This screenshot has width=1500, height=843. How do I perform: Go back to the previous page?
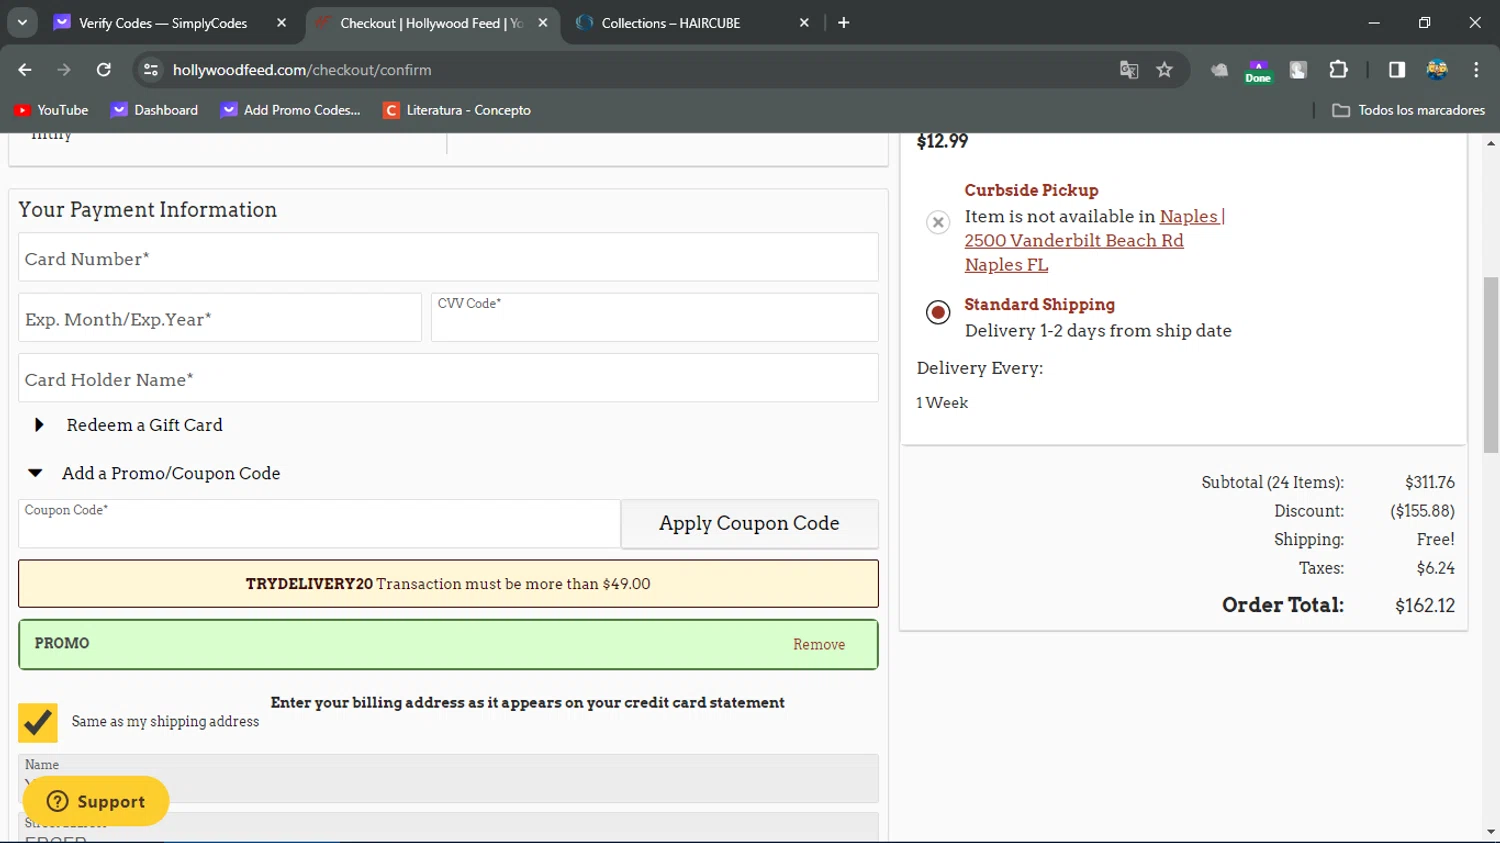tap(25, 70)
